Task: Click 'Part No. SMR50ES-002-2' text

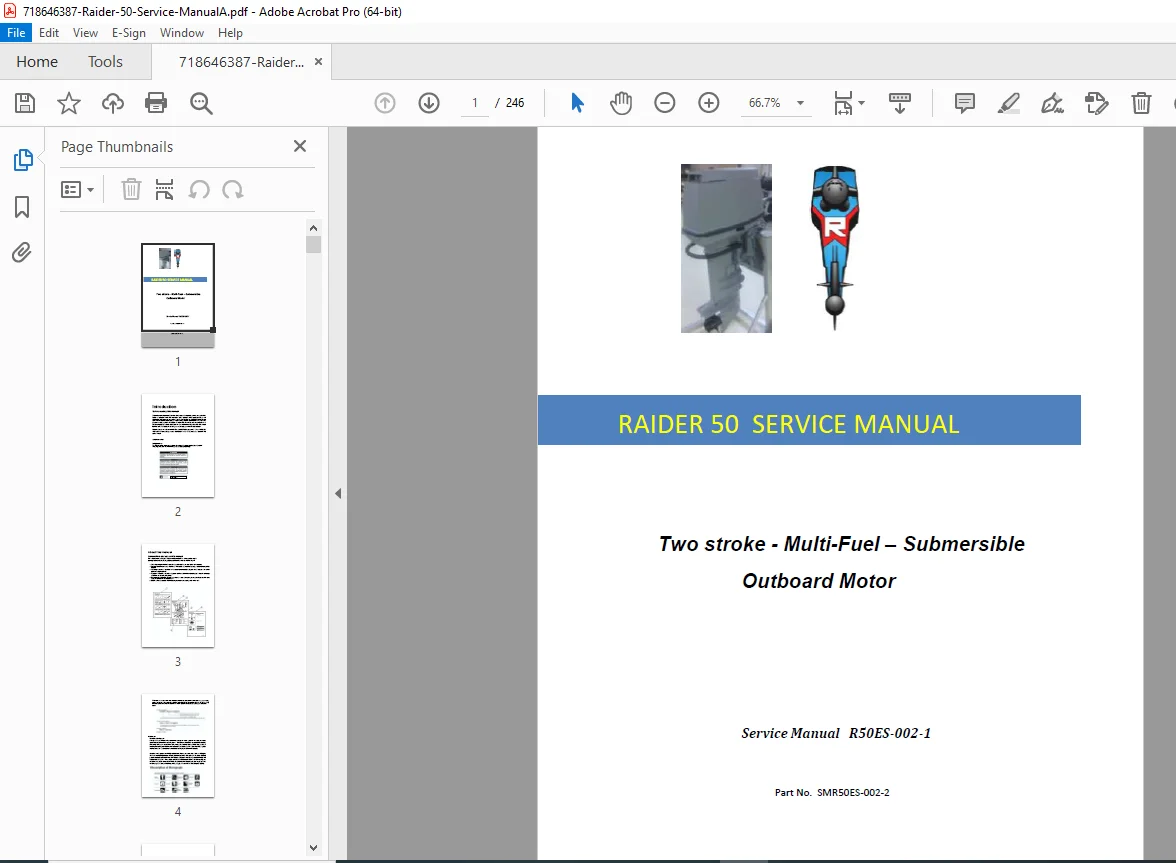Action: coord(832,793)
